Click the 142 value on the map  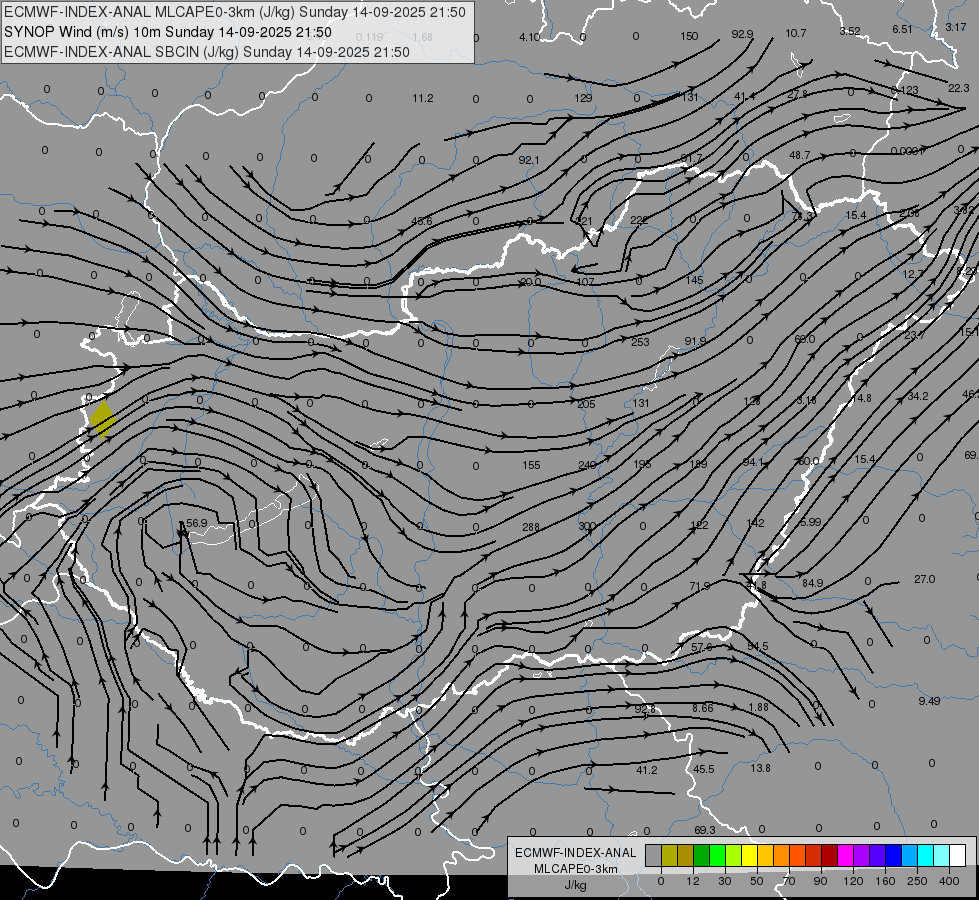pyautogui.click(x=755, y=523)
